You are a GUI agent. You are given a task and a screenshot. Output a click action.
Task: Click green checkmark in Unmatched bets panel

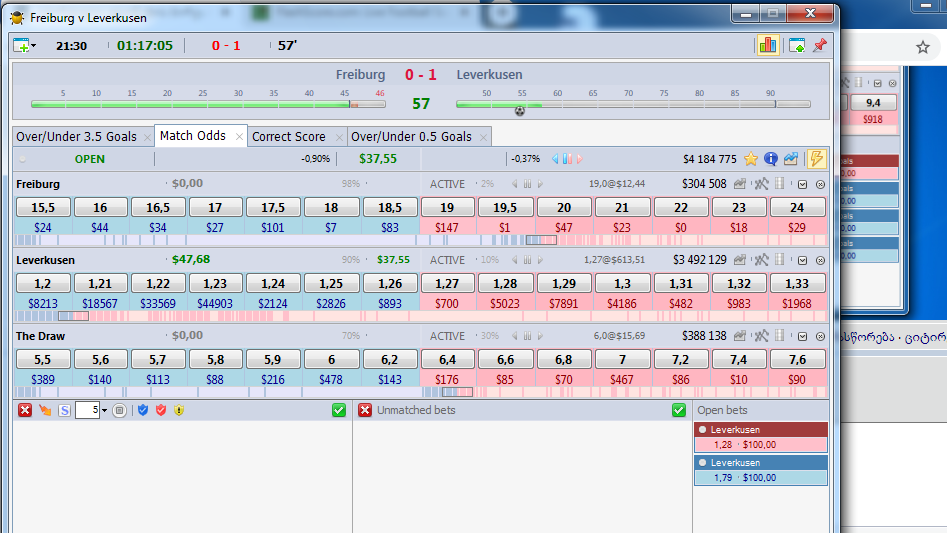[x=679, y=410]
